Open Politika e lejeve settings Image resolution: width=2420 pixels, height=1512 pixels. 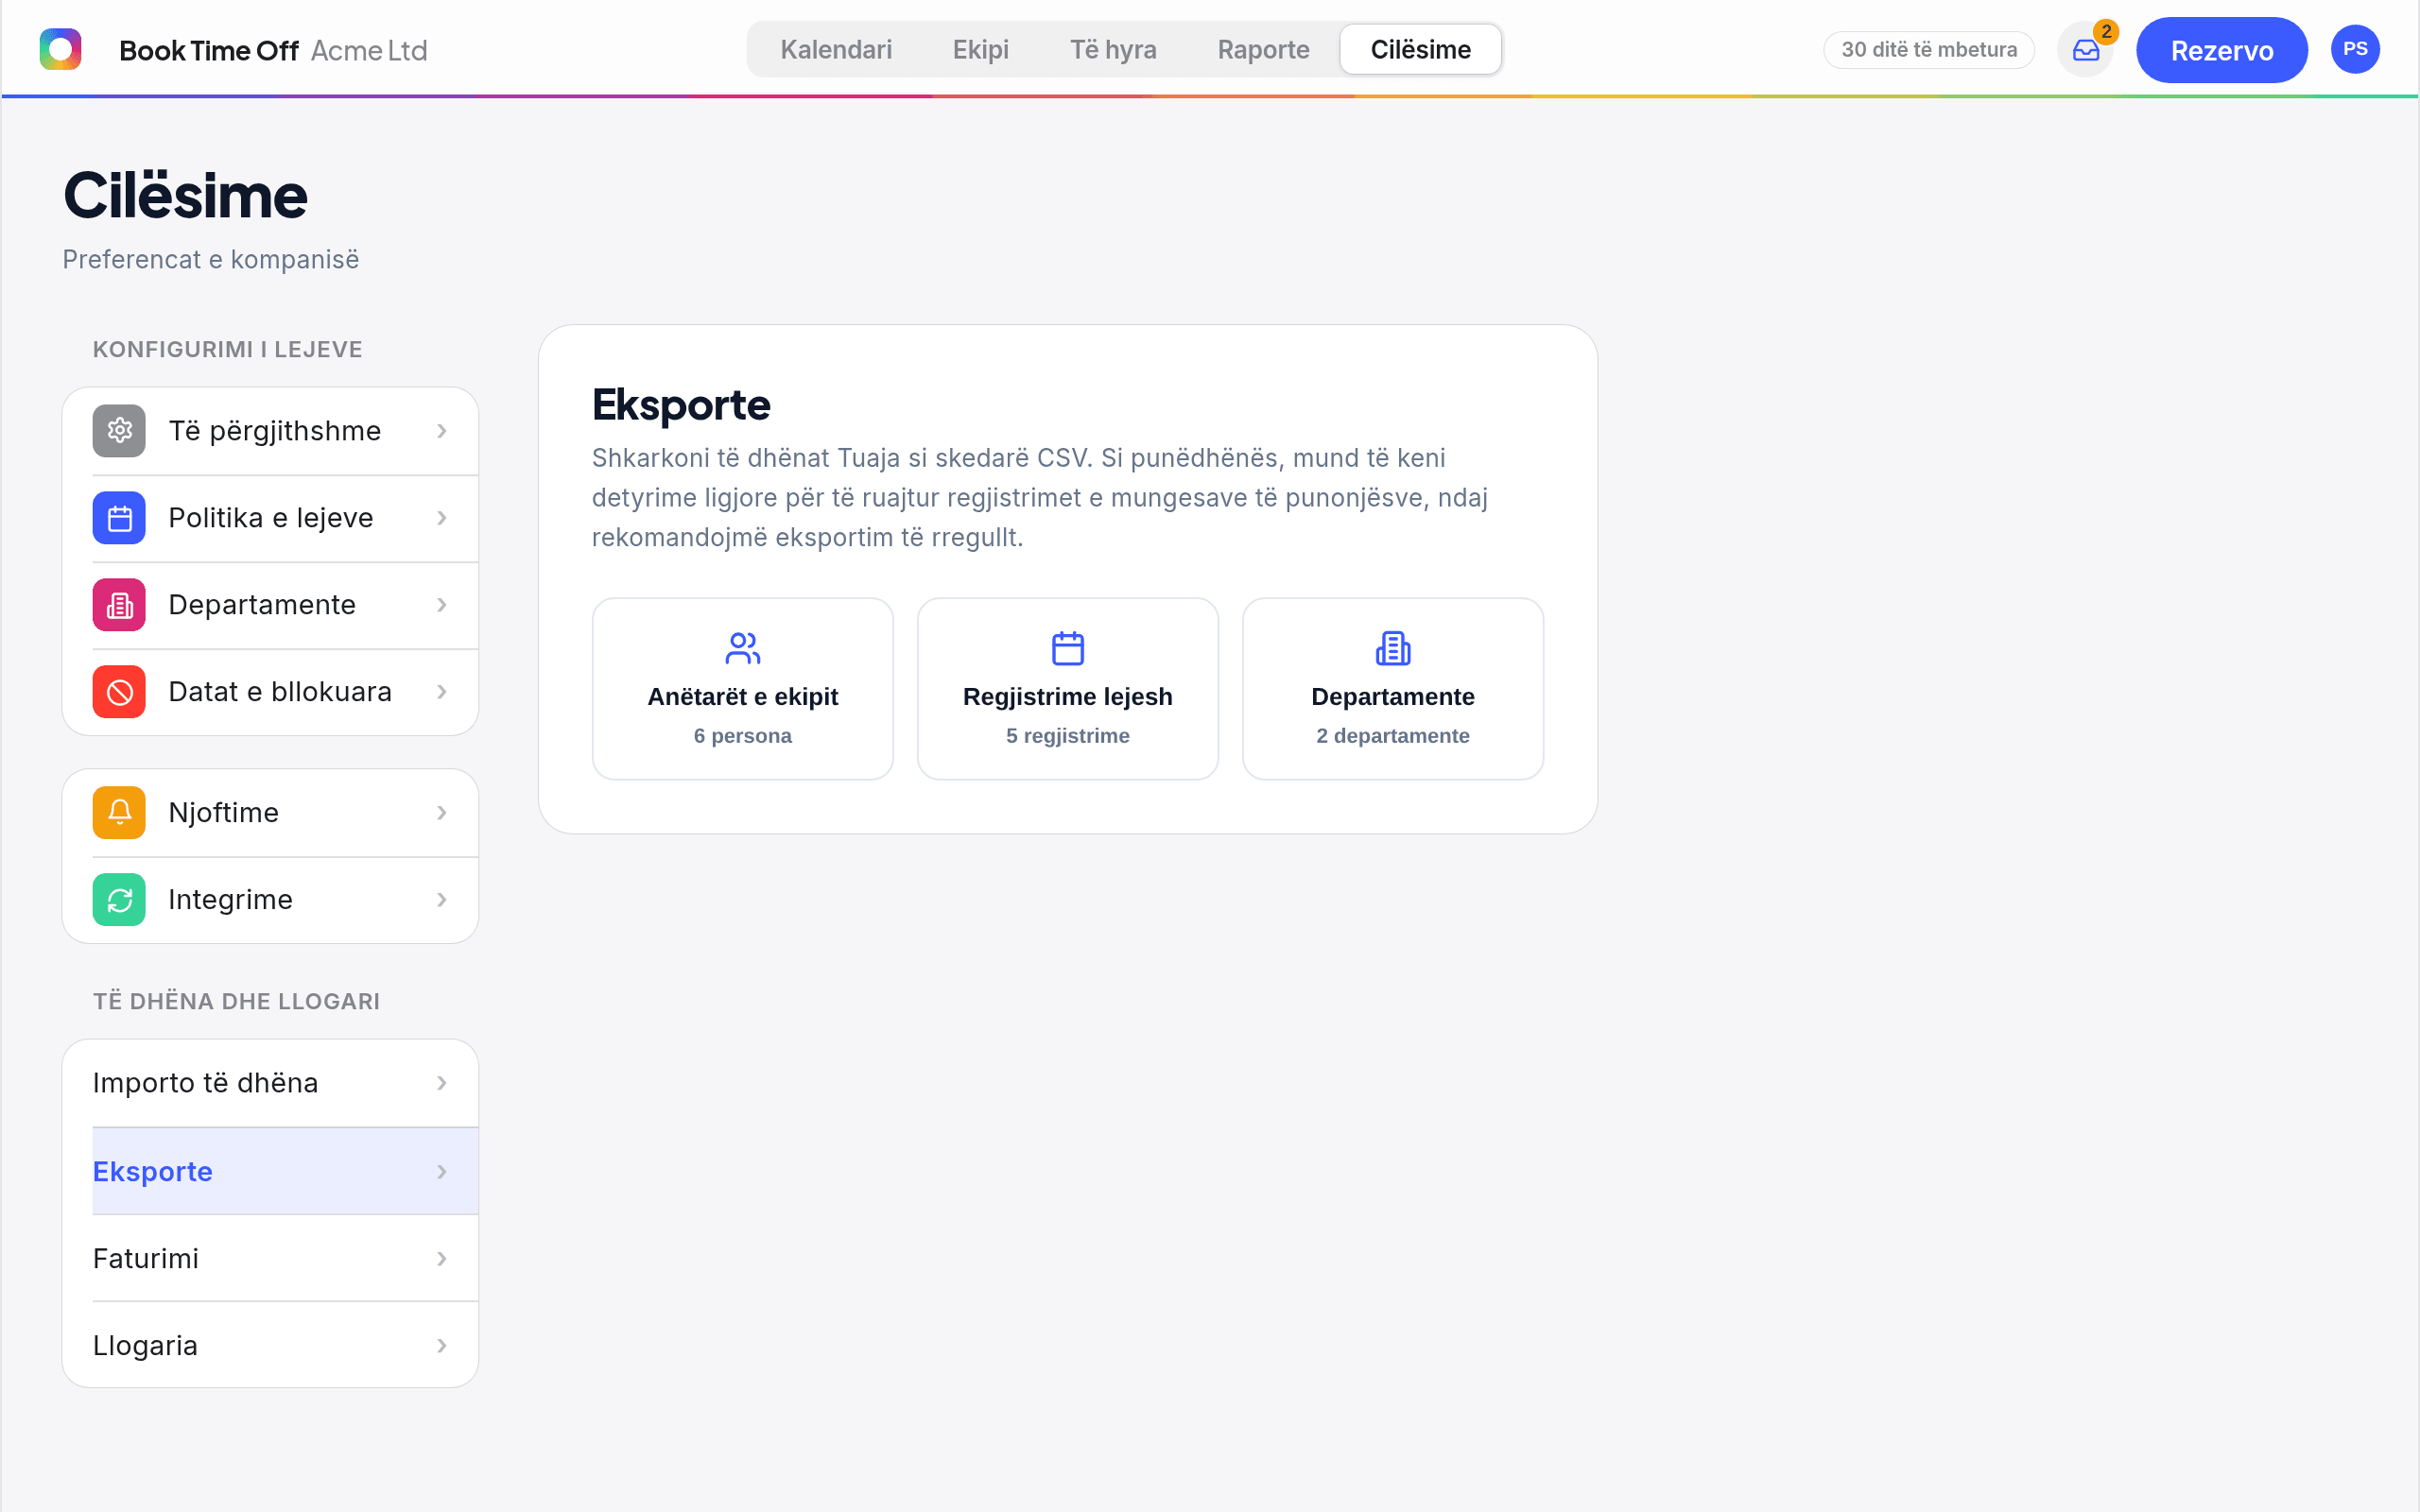coord(270,518)
